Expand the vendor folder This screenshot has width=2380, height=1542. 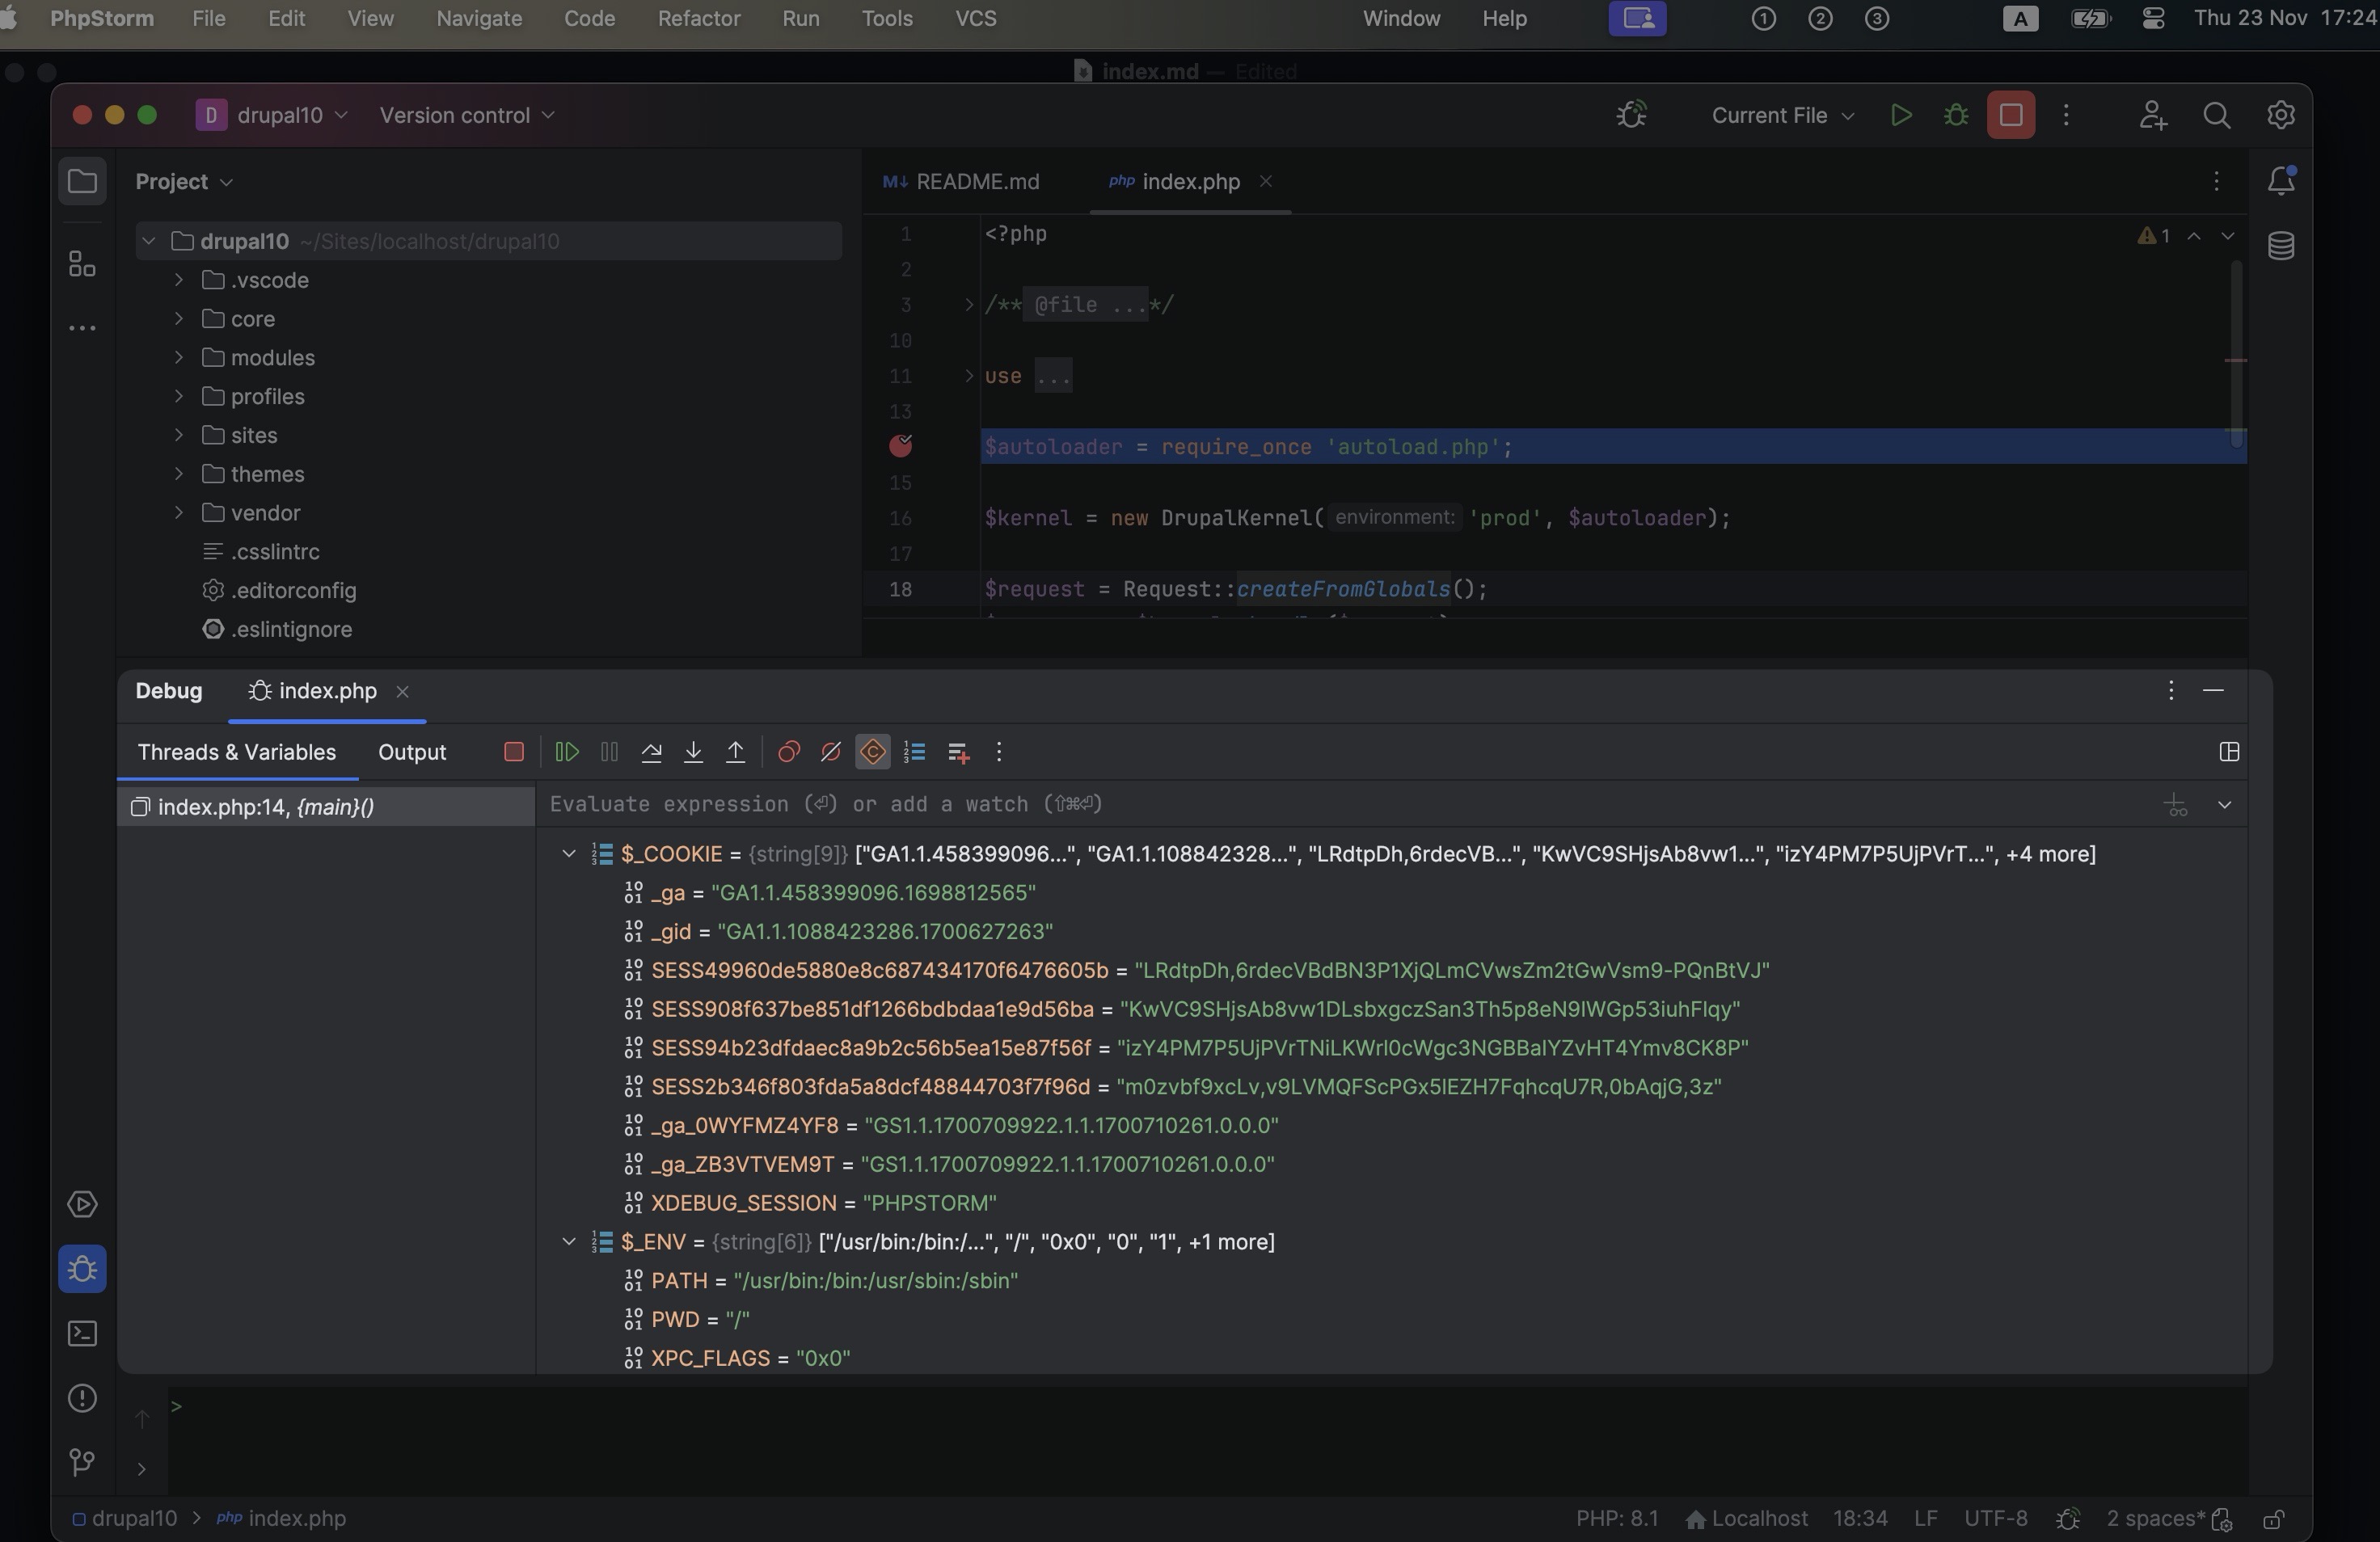pos(178,512)
